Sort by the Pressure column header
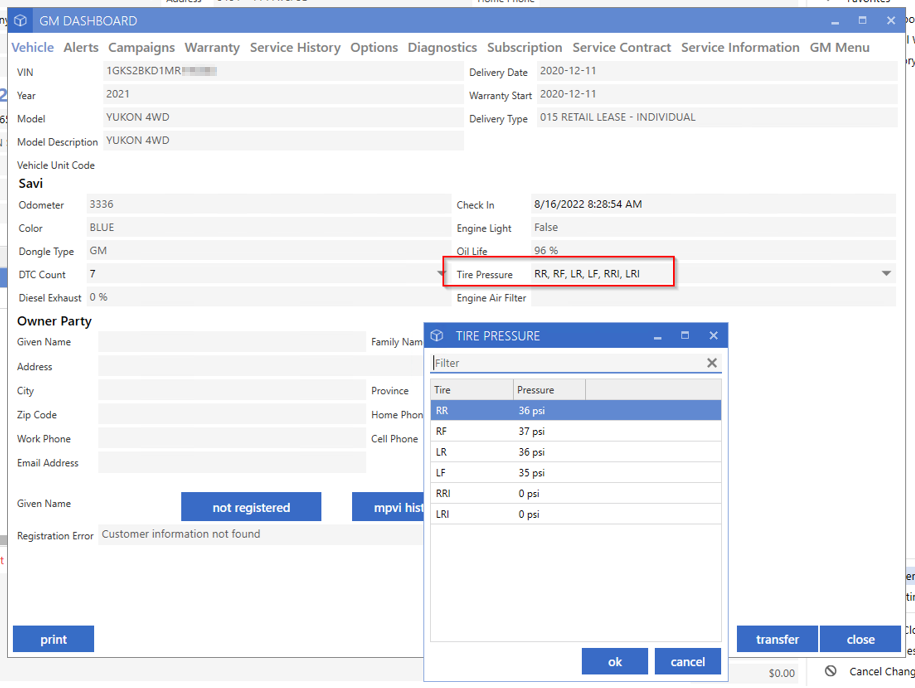The height and width of the screenshot is (688, 915). [x=550, y=390]
